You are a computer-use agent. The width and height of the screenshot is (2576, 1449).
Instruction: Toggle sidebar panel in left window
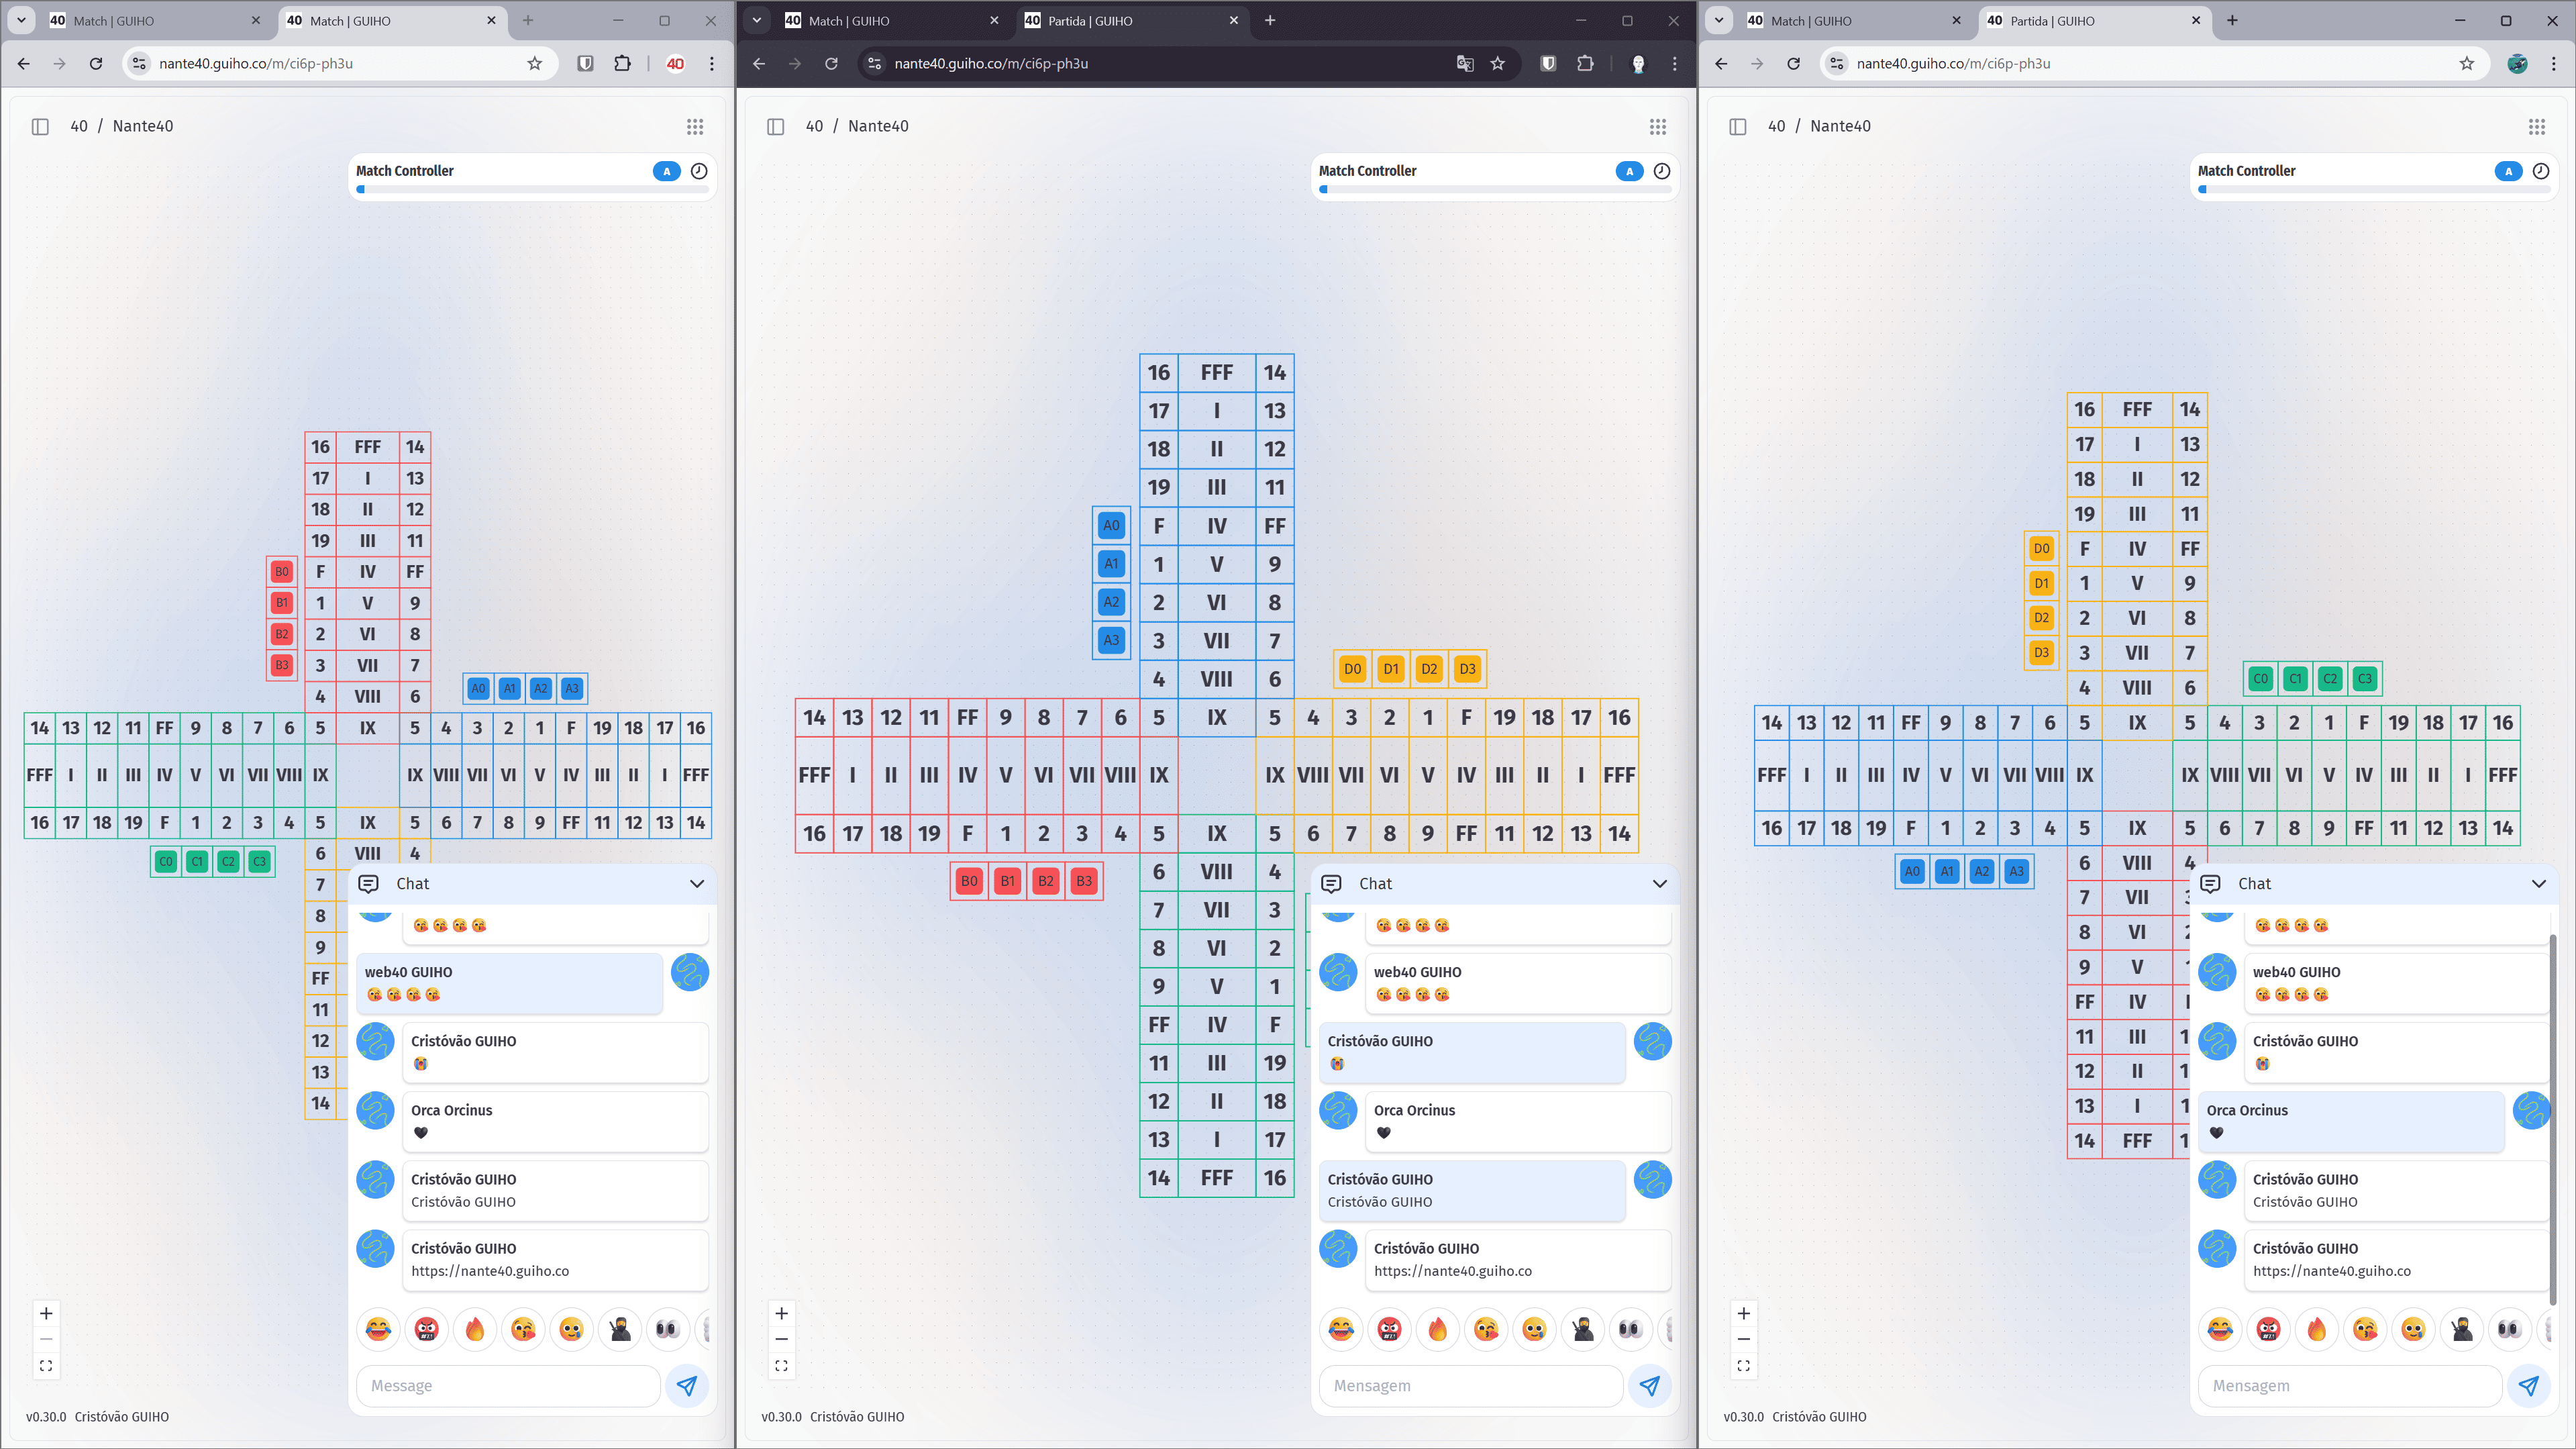tap(40, 126)
